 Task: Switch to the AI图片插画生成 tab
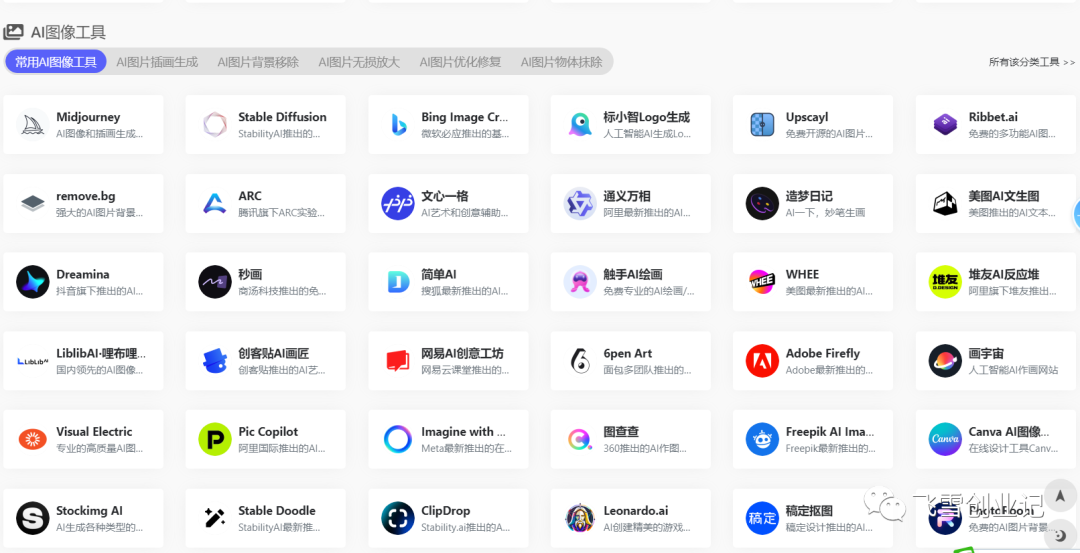click(x=157, y=62)
